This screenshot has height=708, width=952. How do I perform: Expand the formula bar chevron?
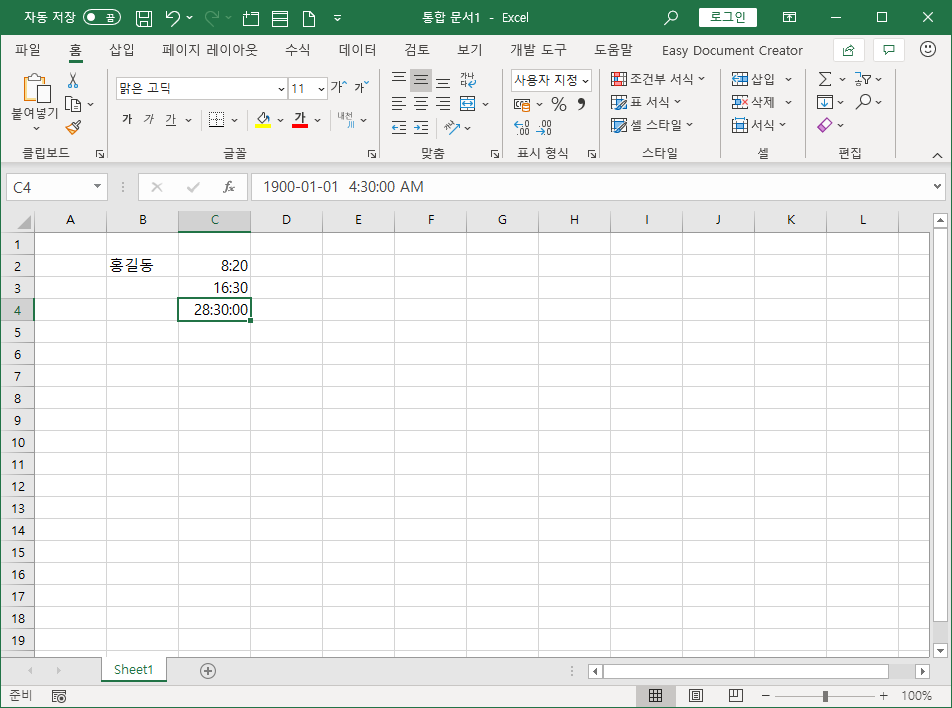(937, 186)
